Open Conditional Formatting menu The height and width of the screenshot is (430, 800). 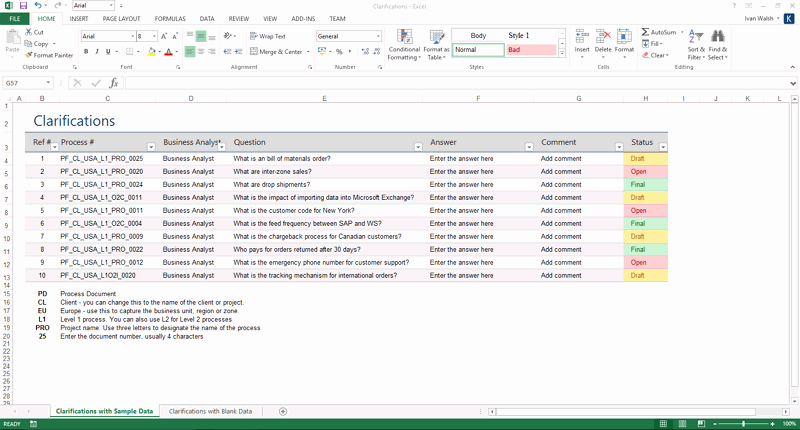404,45
